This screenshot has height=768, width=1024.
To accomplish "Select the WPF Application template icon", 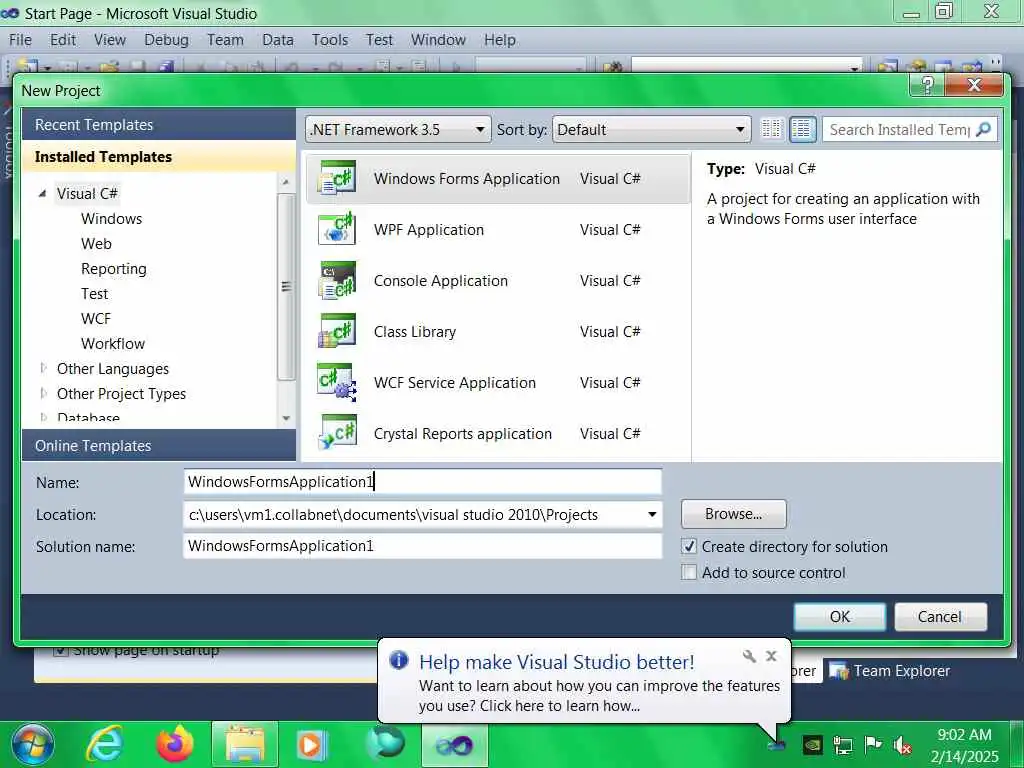I will click(337, 229).
